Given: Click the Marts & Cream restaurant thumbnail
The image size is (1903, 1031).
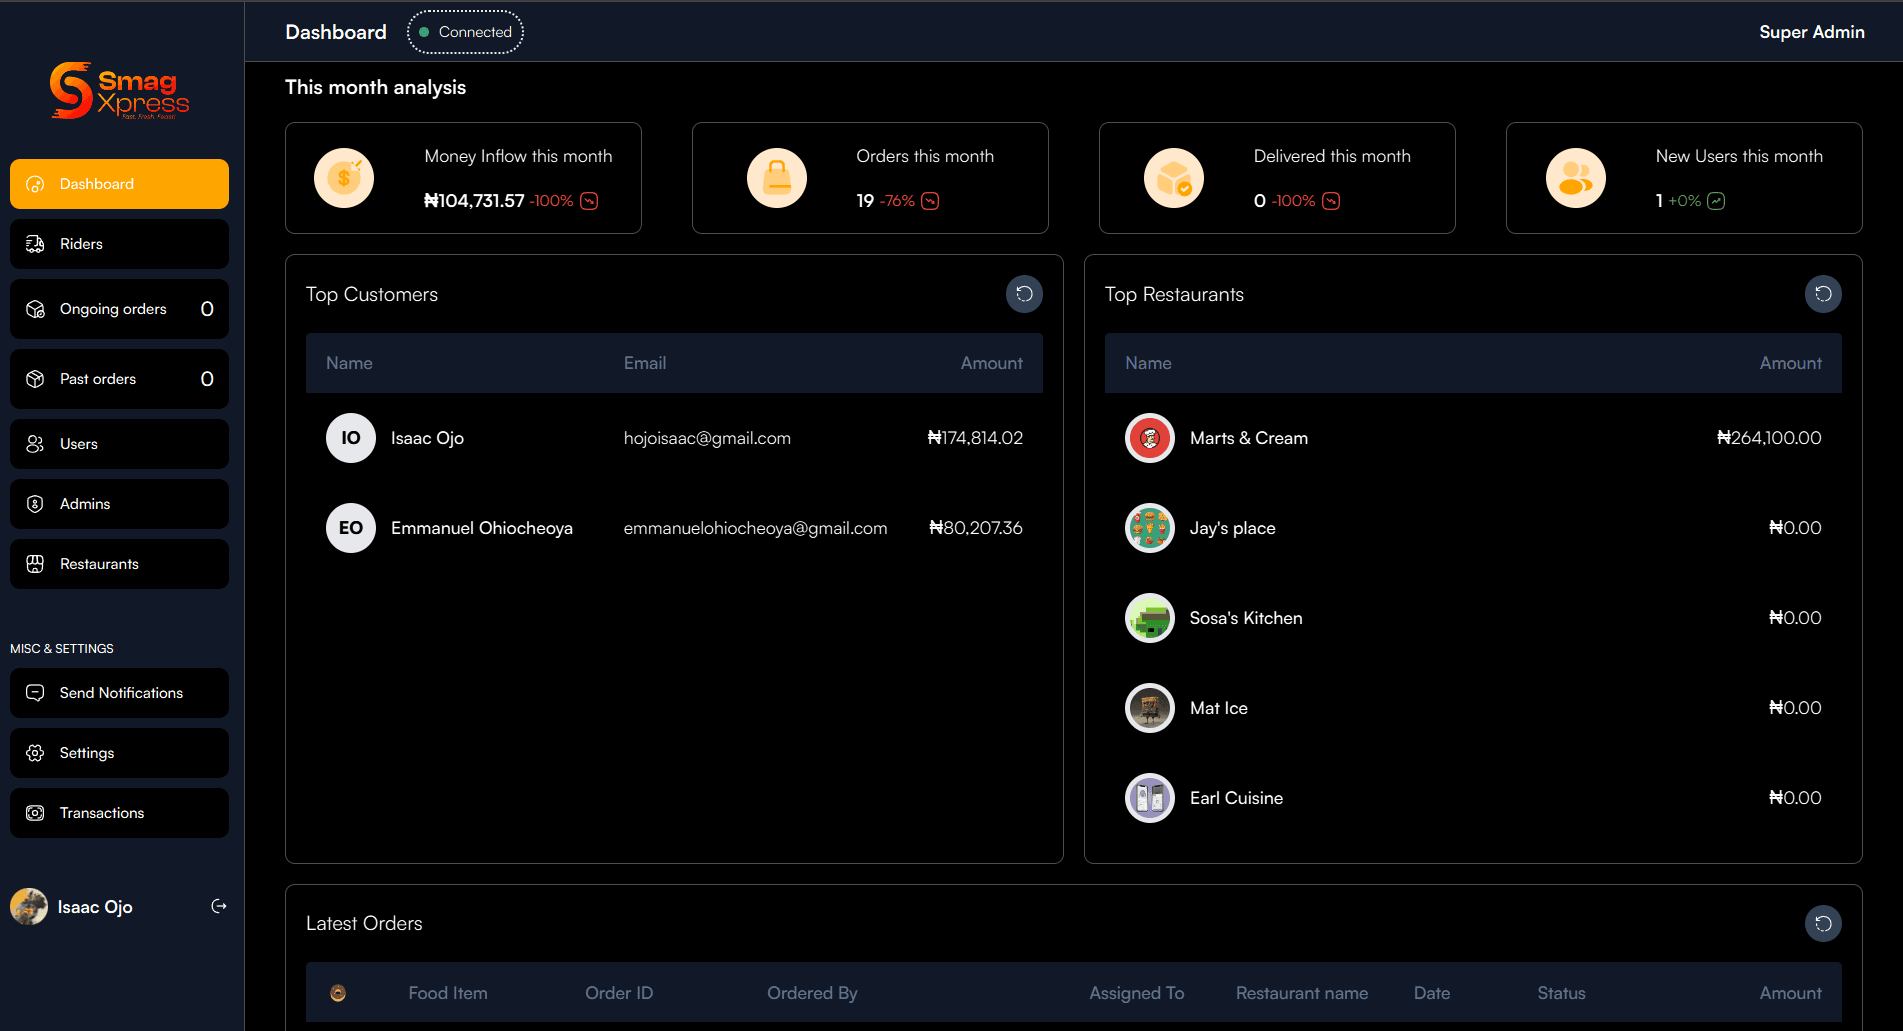Looking at the screenshot, I should pos(1148,437).
